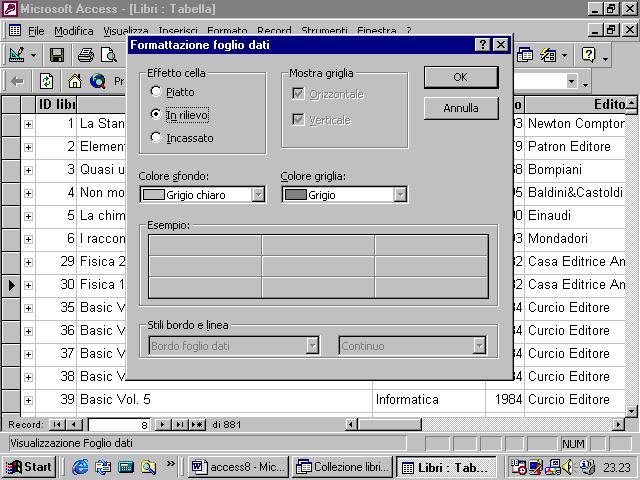Select the Incassato cell effect option
This screenshot has height=480, width=640.
[x=156, y=137]
